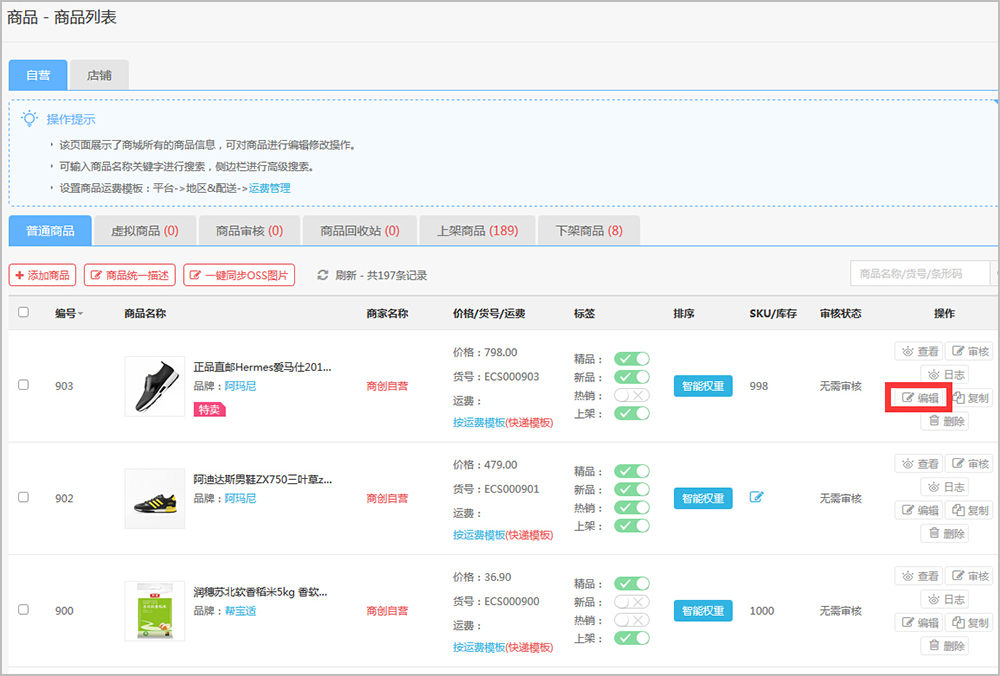Click the lightbulb 操作提示 icon
The height and width of the screenshot is (676, 1000).
(x=29, y=119)
